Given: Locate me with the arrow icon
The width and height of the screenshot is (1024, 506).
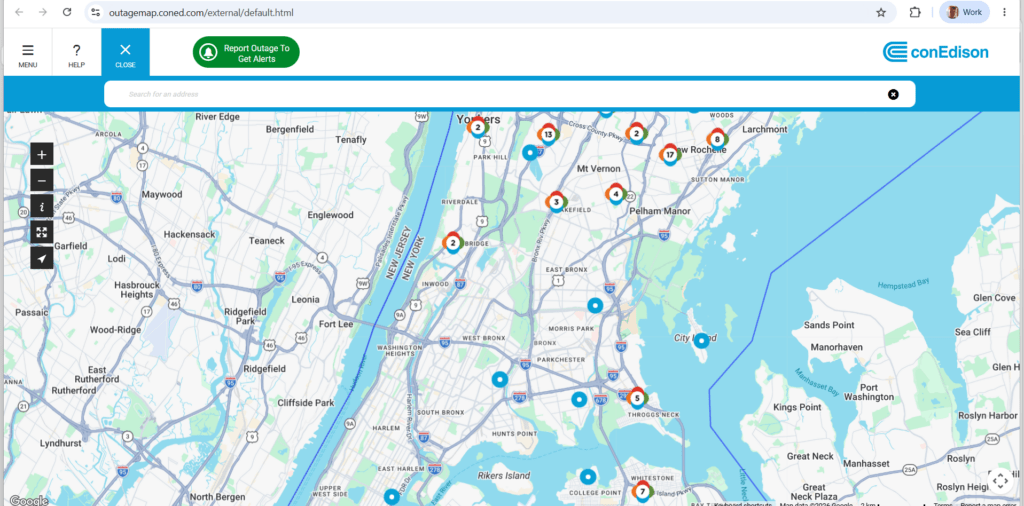Looking at the screenshot, I should pos(42,258).
